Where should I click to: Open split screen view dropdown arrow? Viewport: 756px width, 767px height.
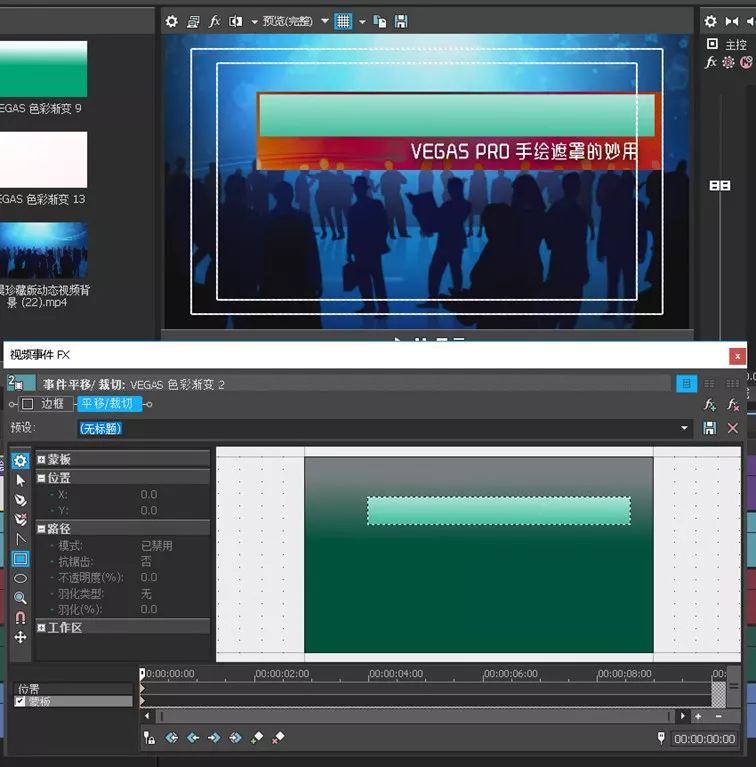254,22
